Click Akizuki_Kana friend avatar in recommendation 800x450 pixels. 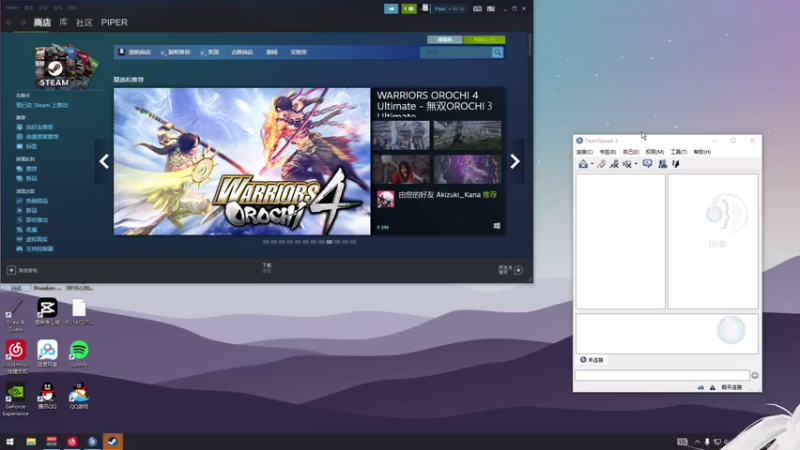(386, 199)
